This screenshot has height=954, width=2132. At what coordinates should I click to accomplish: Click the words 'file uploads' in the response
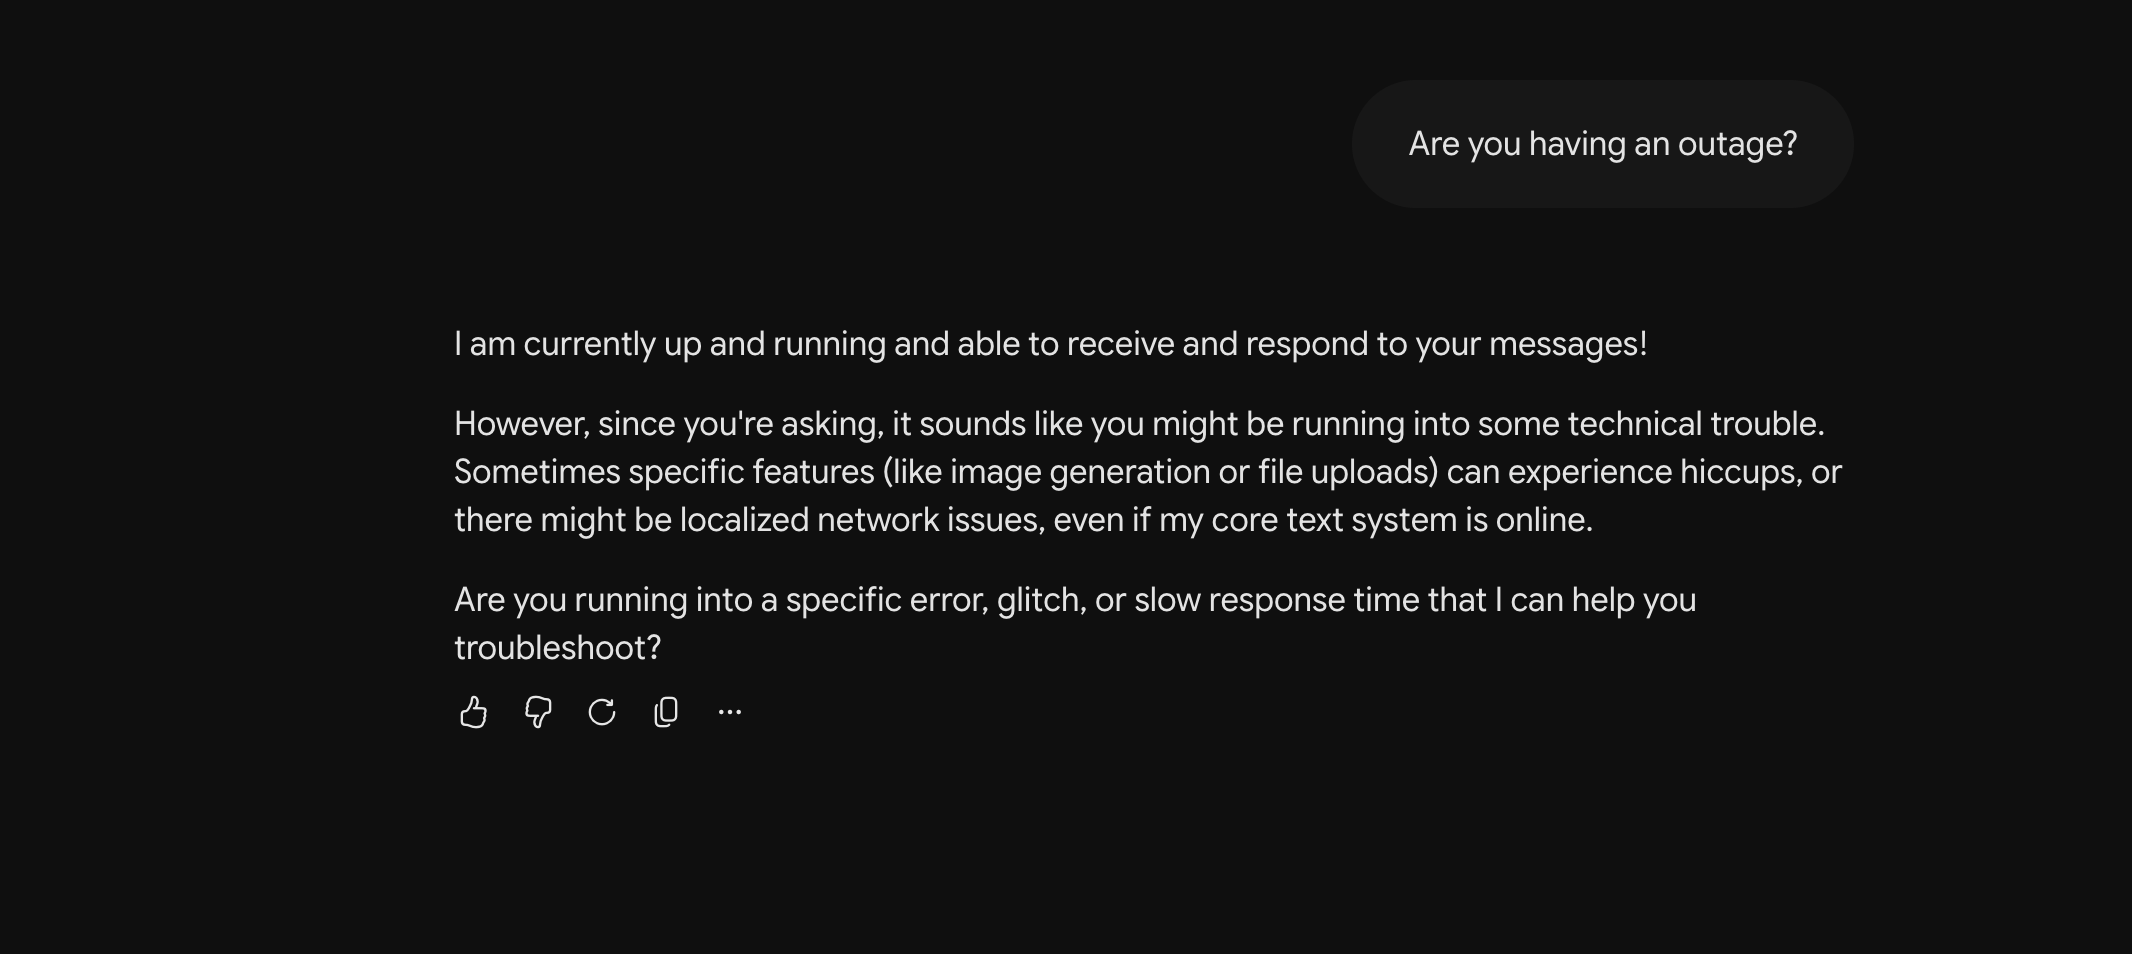tap(1345, 472)
